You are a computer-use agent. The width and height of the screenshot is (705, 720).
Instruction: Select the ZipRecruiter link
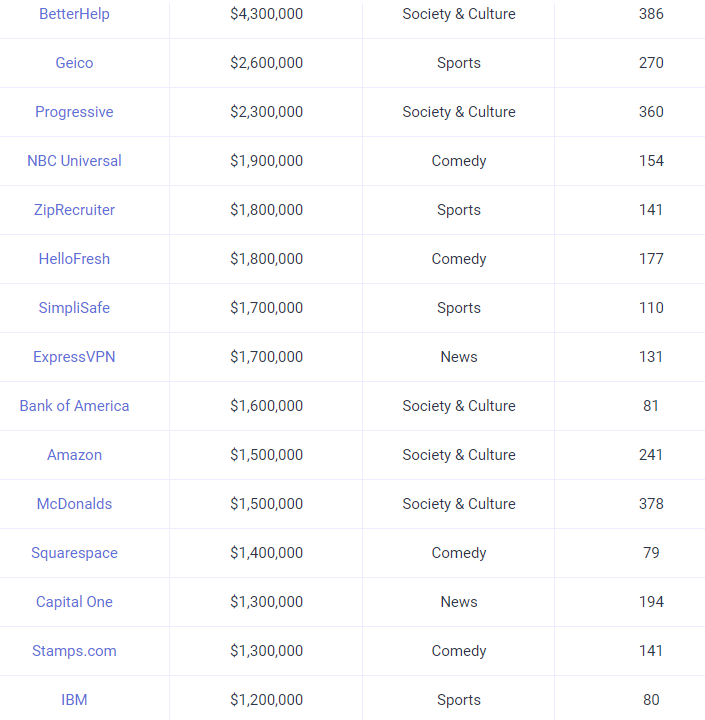tap(74, 210)
